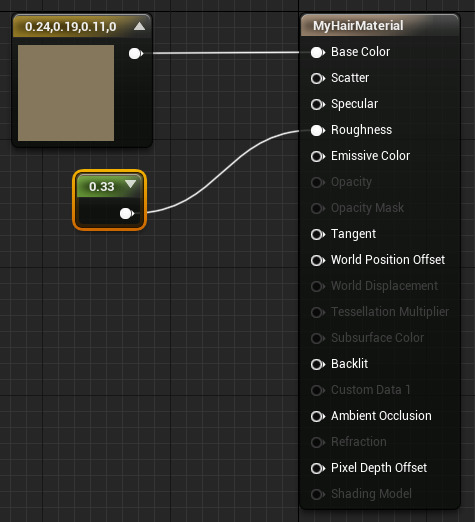Click the color constant node's output pin

(x=136, y=53)
